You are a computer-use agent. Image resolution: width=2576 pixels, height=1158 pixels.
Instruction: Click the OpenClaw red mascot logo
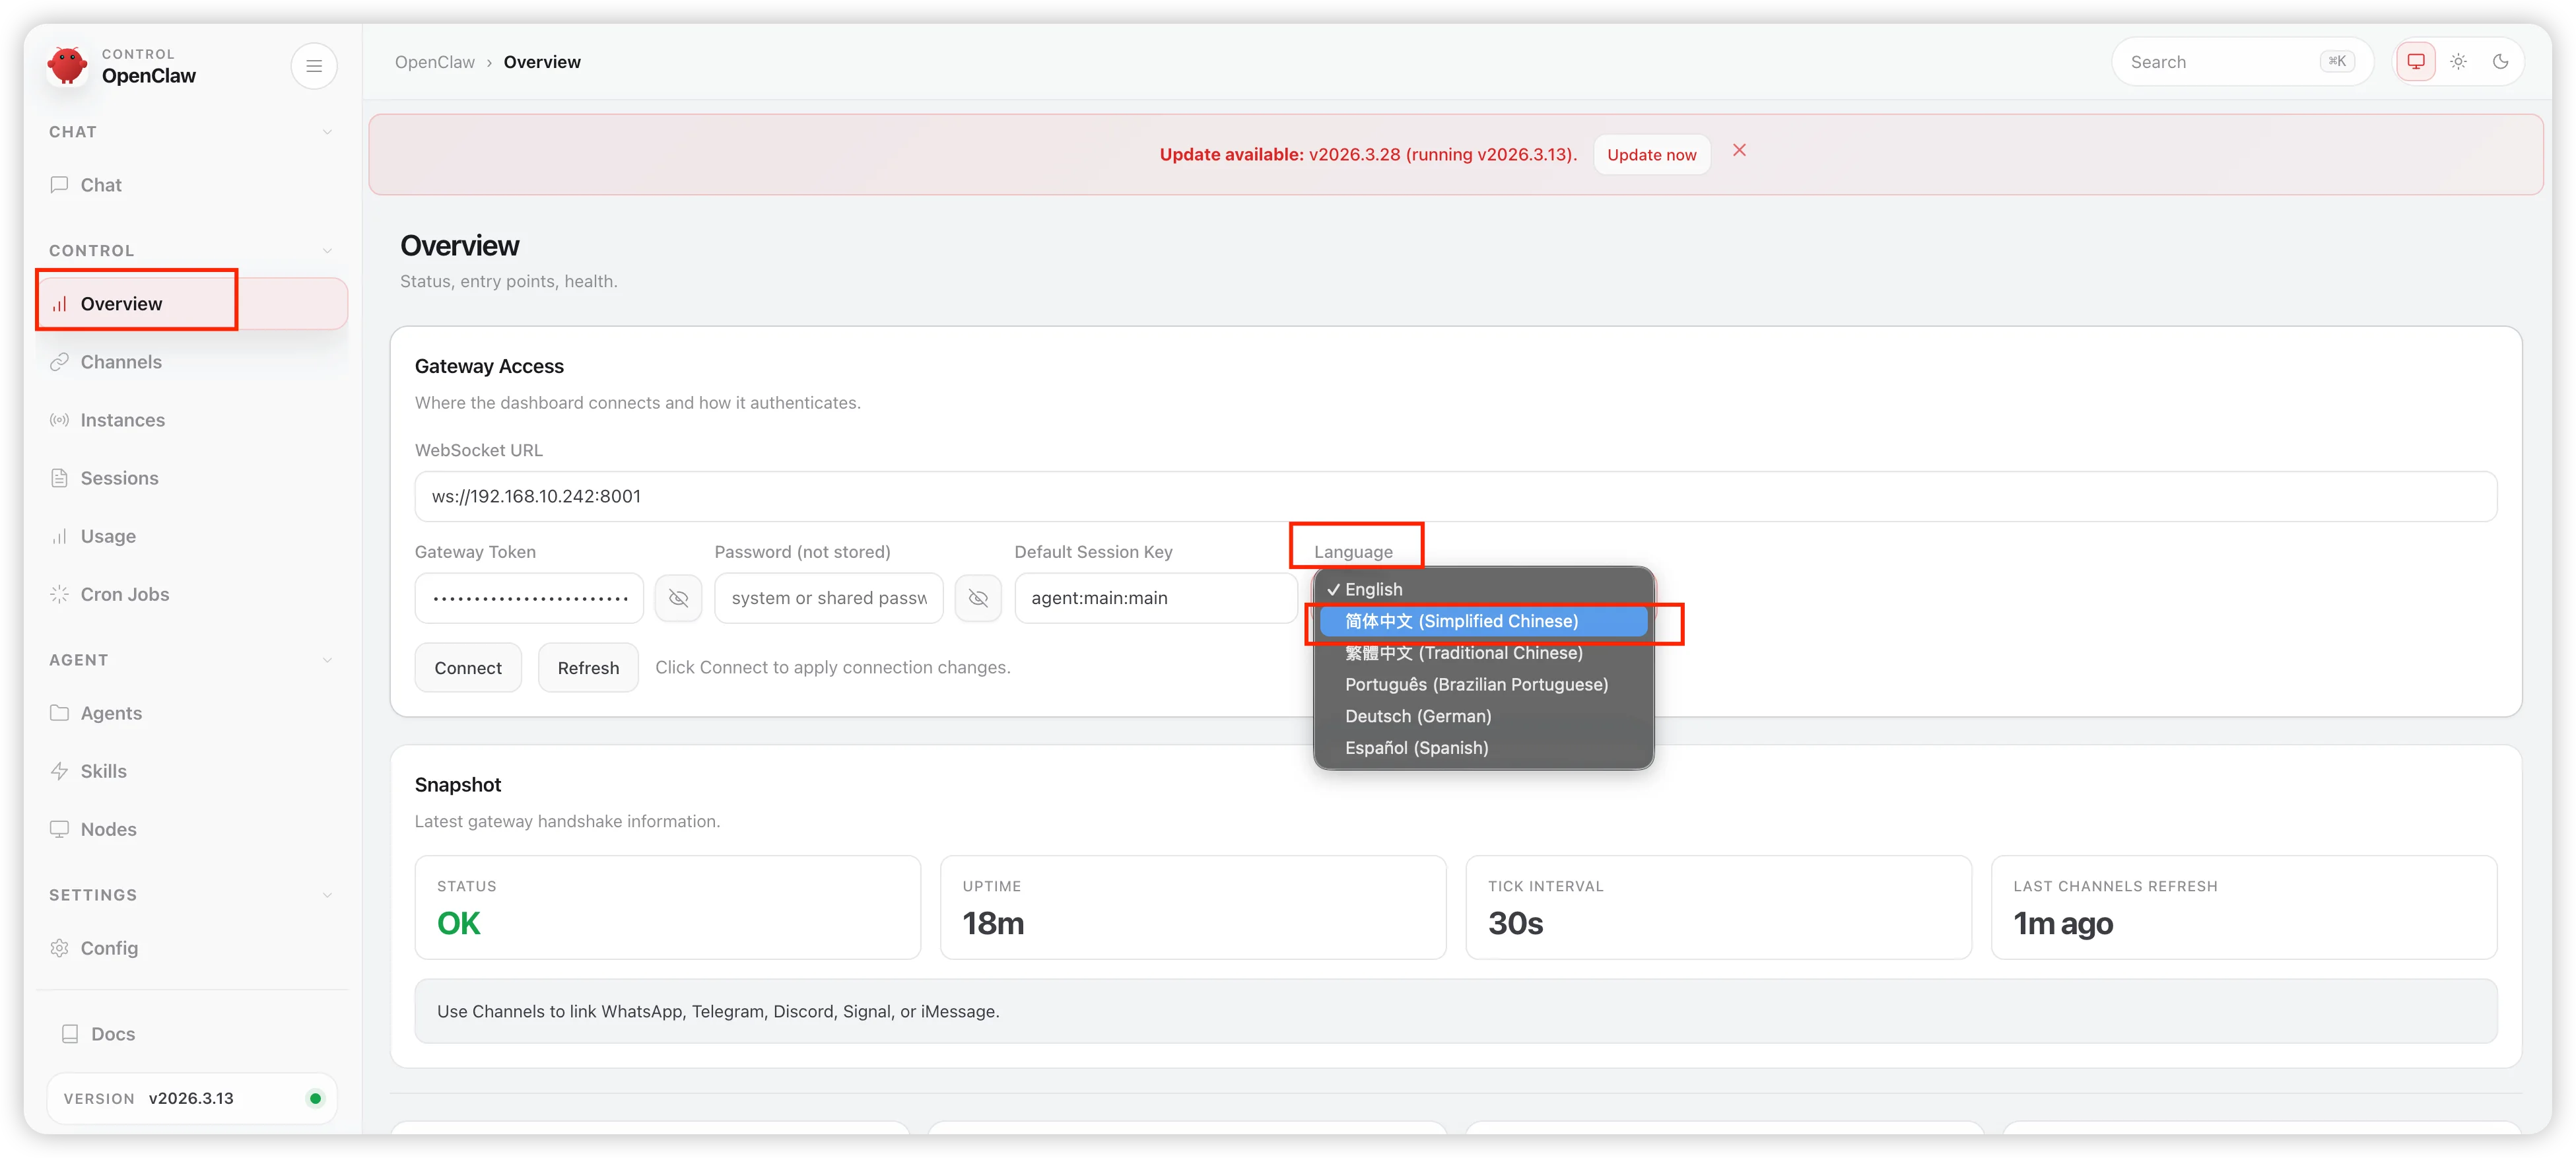pyautogui.click(x=67, y=66)
